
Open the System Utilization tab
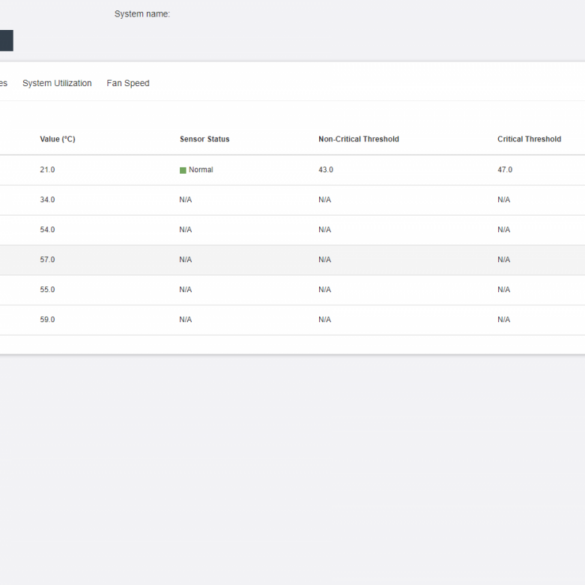[57, 83]
